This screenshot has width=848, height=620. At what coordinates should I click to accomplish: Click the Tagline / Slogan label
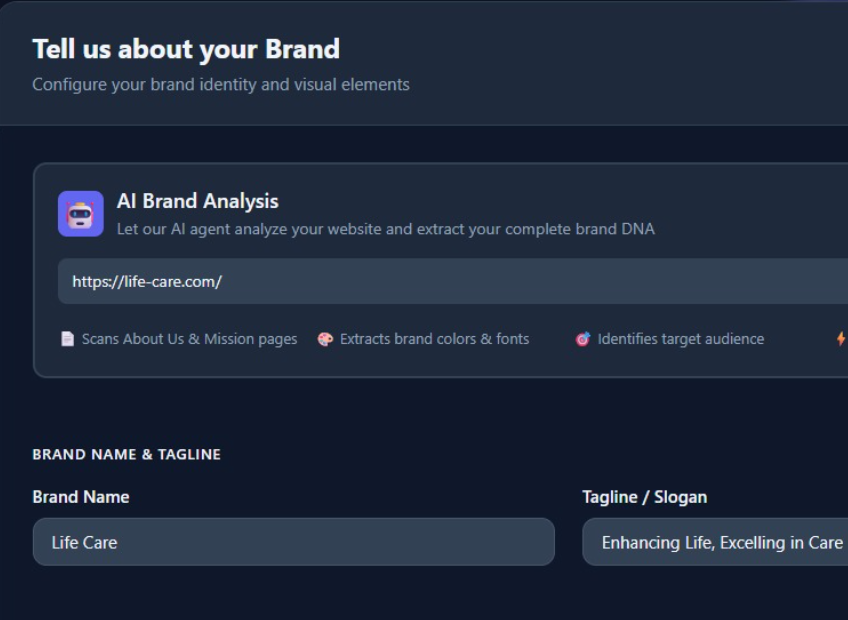pos(644,497)
